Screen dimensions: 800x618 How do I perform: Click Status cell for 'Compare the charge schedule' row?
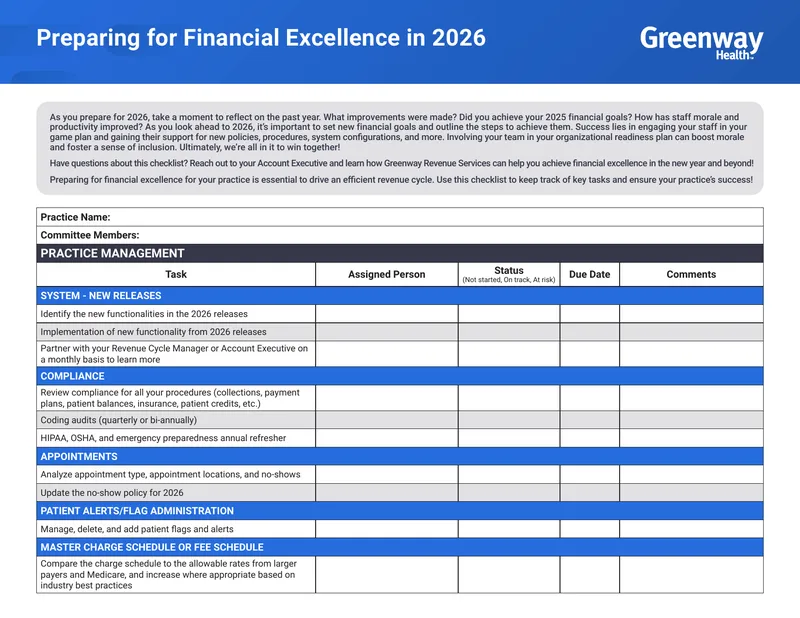(x=509, y=575)
